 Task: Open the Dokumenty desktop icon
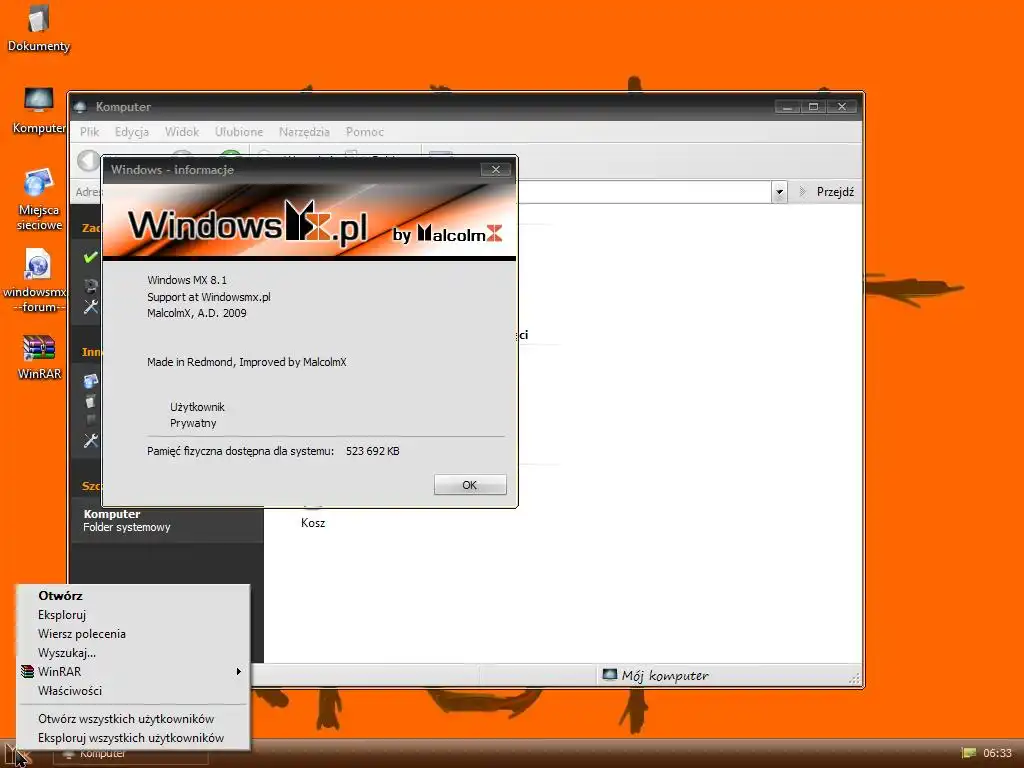pos(38,27)
